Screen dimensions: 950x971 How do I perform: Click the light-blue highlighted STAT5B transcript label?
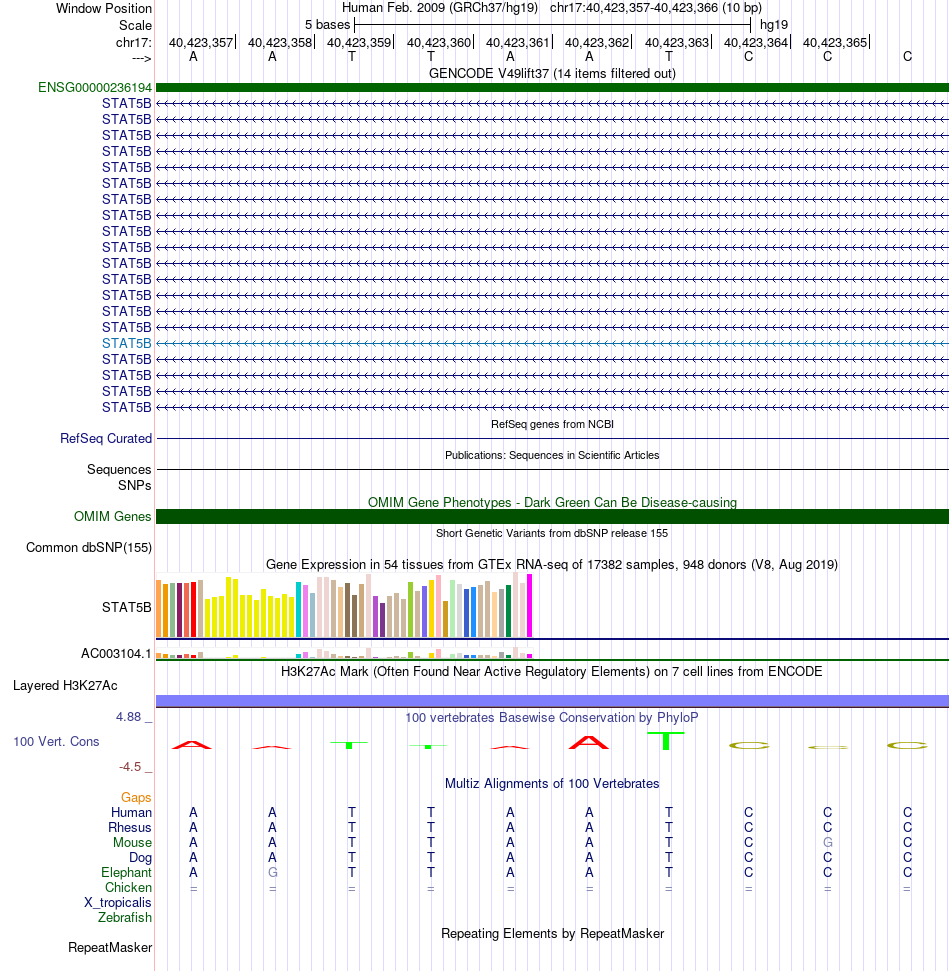126,343
